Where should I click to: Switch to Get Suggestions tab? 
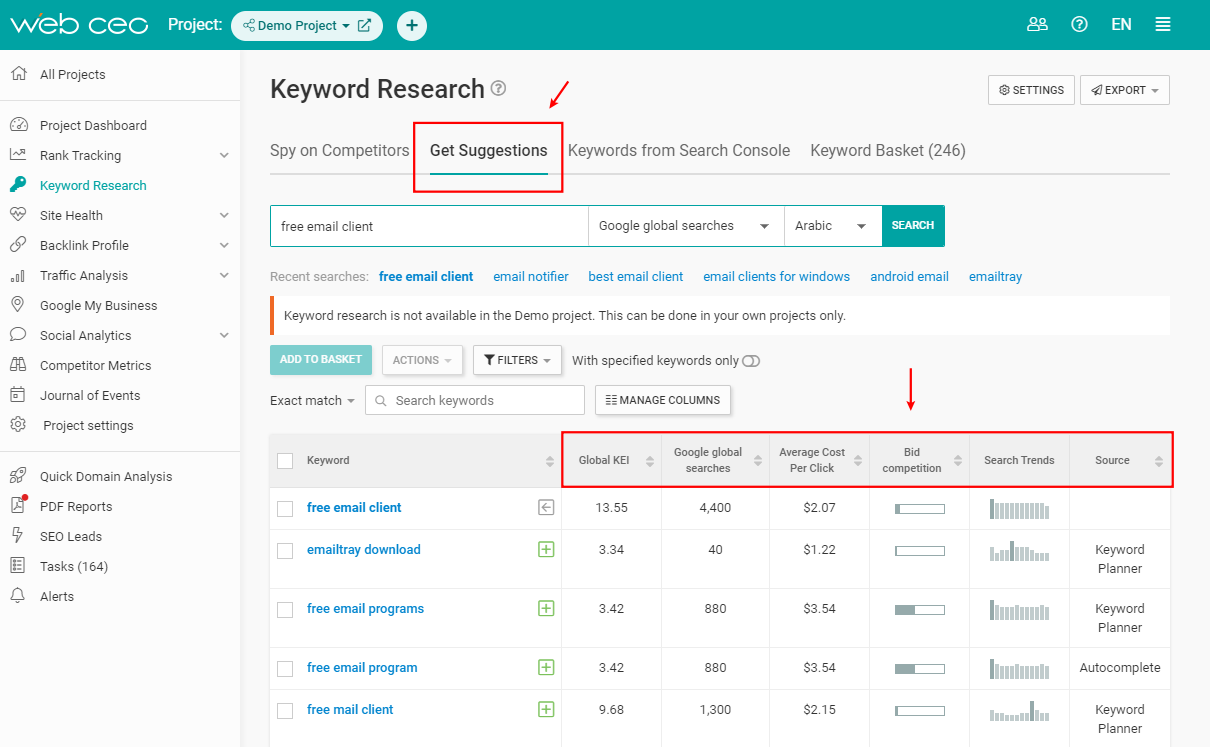point(489,151)
